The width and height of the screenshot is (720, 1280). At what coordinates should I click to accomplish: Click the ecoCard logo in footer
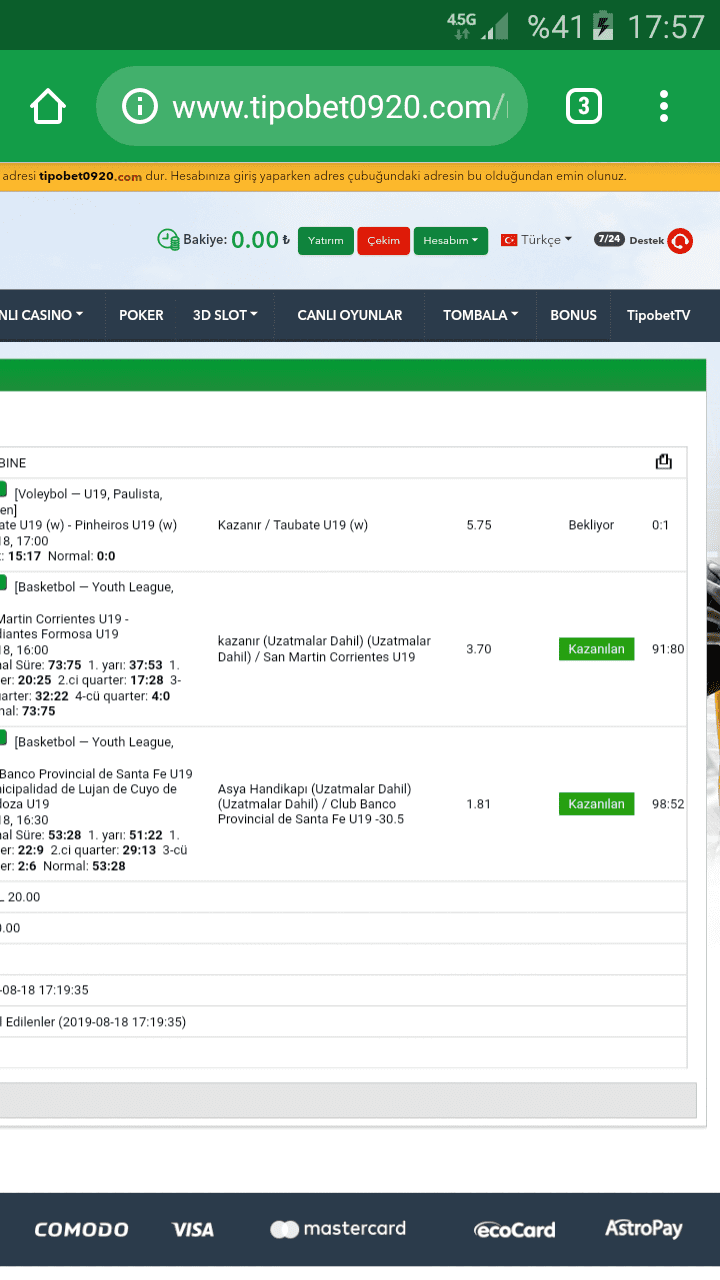pos(514,1230)
